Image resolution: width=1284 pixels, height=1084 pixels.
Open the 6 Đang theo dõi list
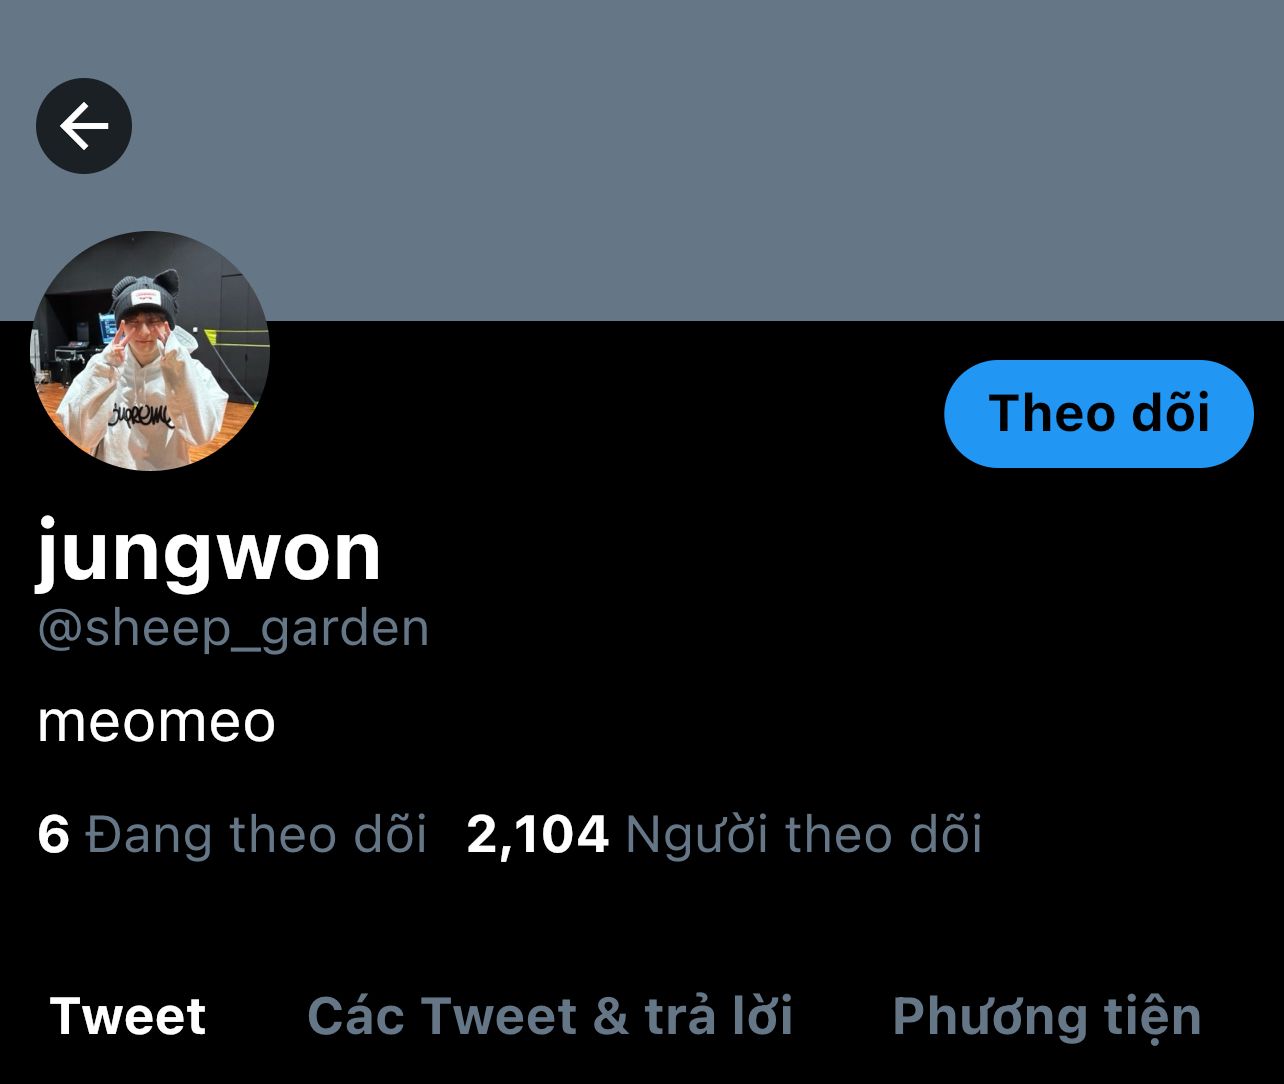click(x=232, y=834)
